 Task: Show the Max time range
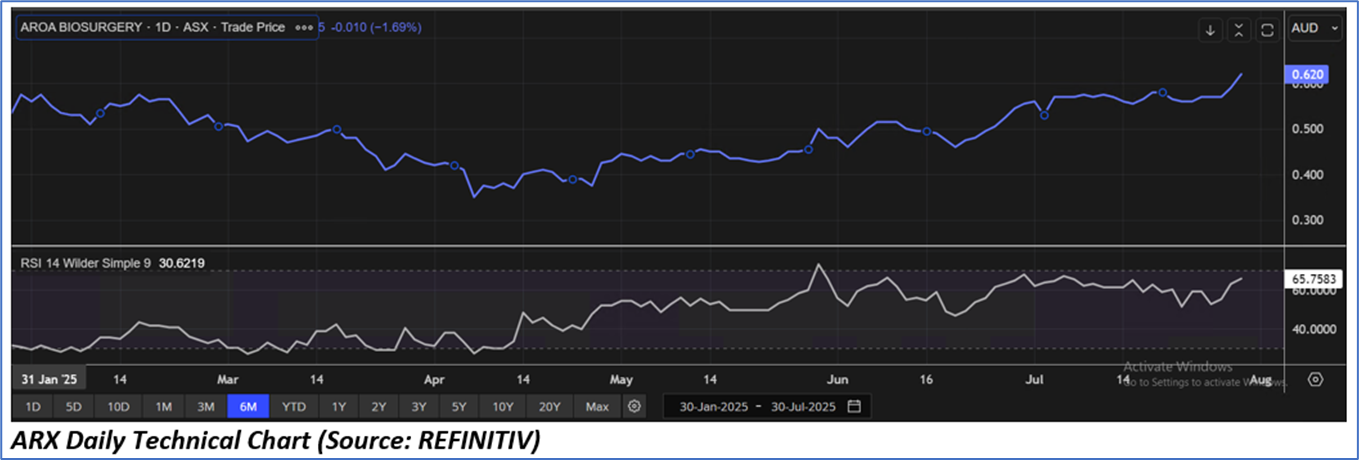[x=597, y=407]
